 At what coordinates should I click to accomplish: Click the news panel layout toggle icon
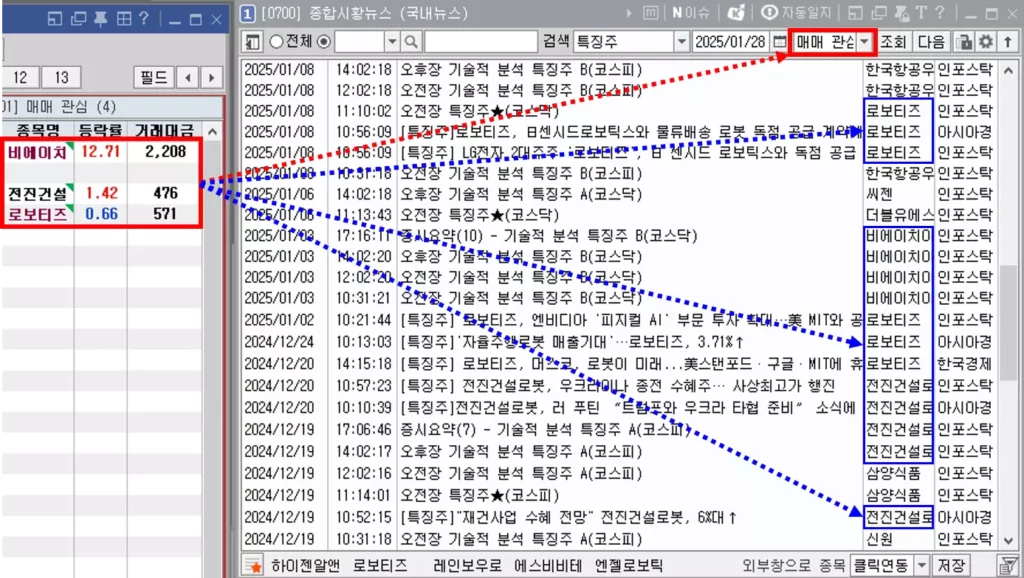[x=252, y=42]
